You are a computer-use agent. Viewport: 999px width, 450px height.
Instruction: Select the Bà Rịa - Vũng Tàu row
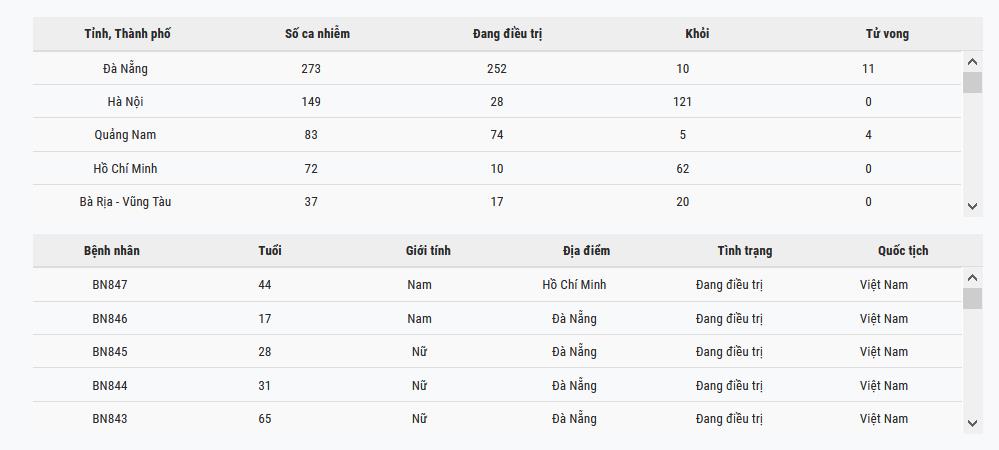click(125, 202)
